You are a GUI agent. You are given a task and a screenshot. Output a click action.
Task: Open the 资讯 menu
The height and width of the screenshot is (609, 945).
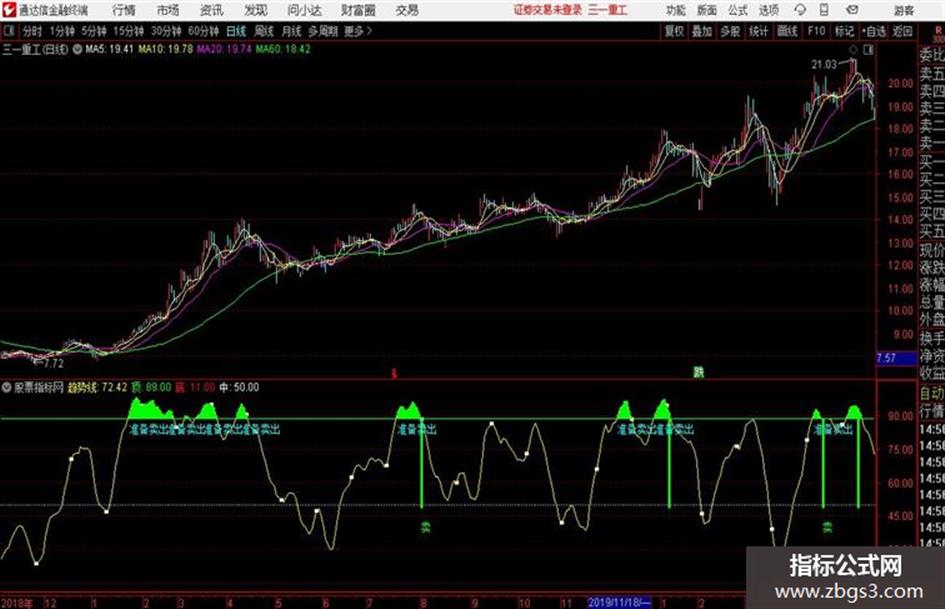coord(212,10)
